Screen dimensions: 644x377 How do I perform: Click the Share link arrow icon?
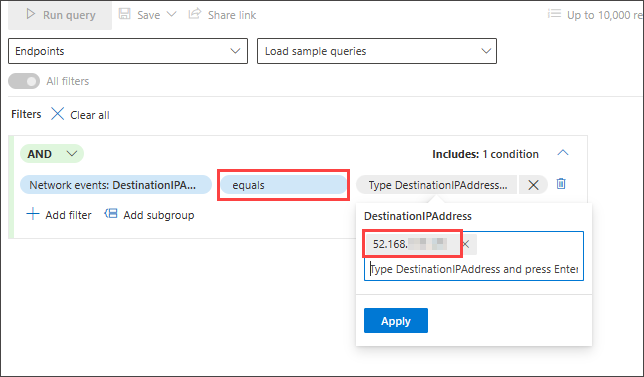tap(195, 14)
